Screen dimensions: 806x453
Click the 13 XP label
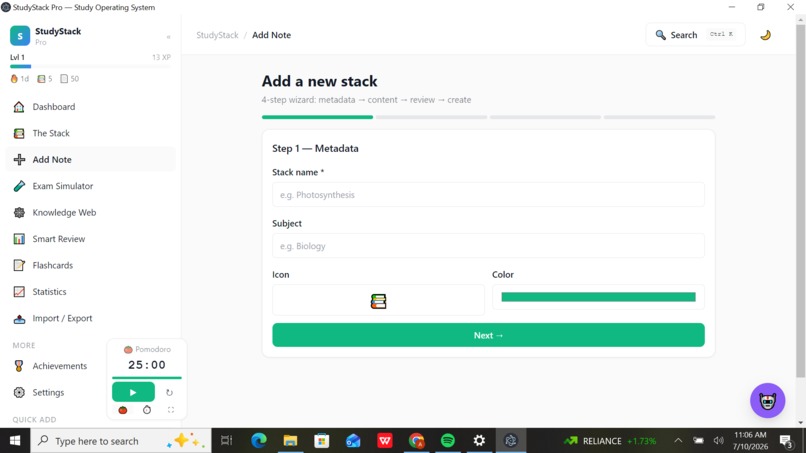coord(161,57)
